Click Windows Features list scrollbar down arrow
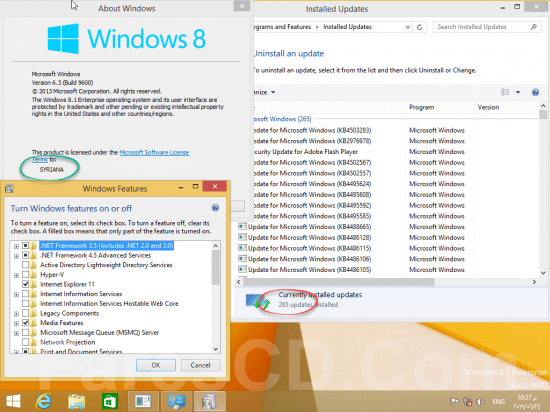Viewport: 550px width, 412px height. click(x=216, y=349)
